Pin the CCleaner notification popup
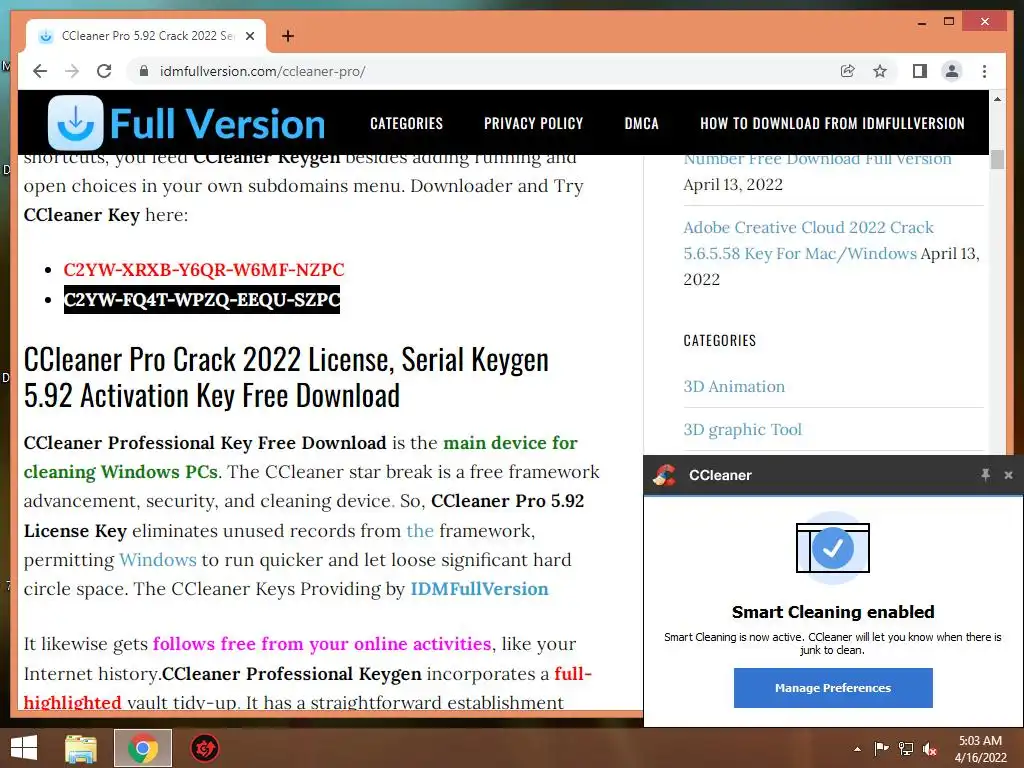This screenshot has height=768, width=1024. tap(985, 475)
